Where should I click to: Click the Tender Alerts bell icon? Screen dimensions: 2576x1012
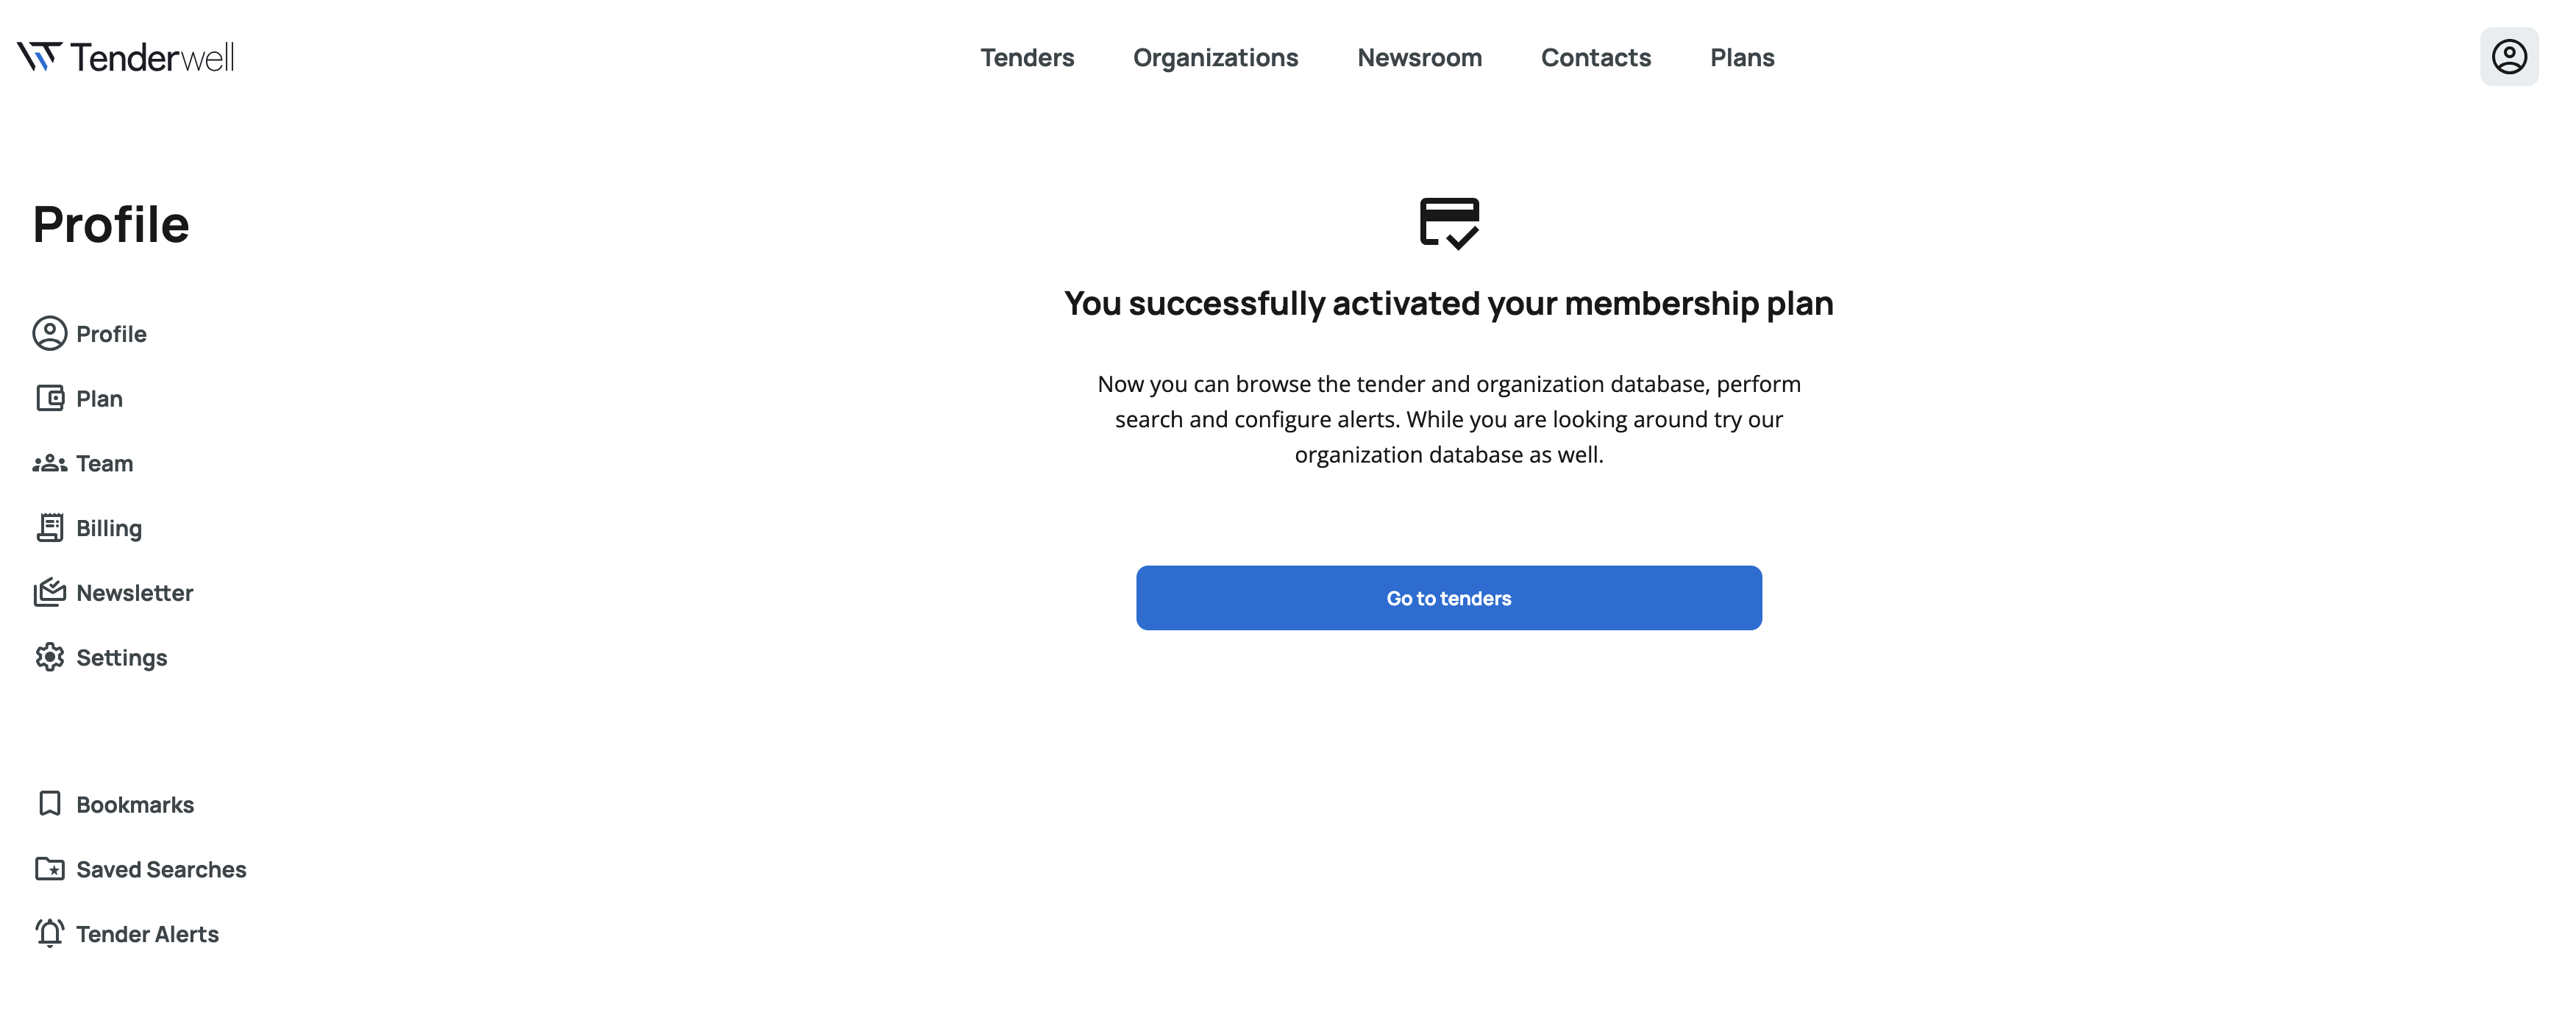point(49,934)
